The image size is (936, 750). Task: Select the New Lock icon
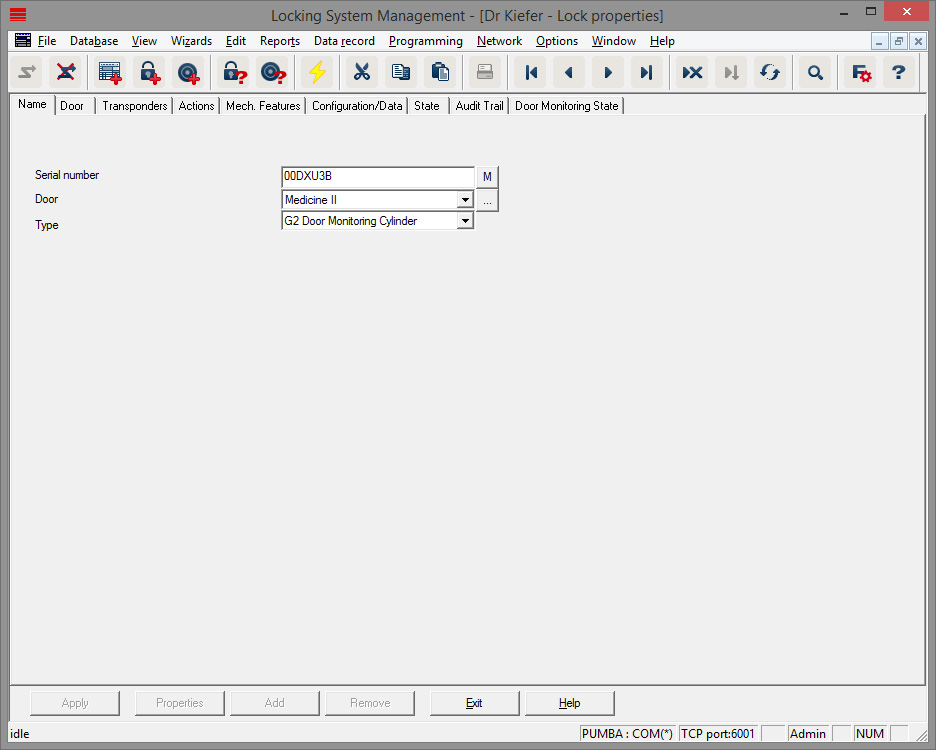(x=150, y=72)
